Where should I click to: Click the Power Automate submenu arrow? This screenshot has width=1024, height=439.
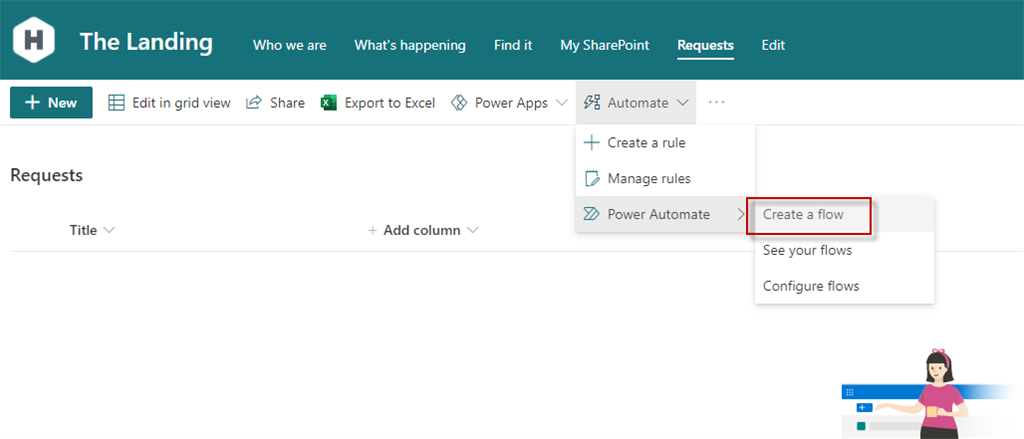click(x=741, y=214)
